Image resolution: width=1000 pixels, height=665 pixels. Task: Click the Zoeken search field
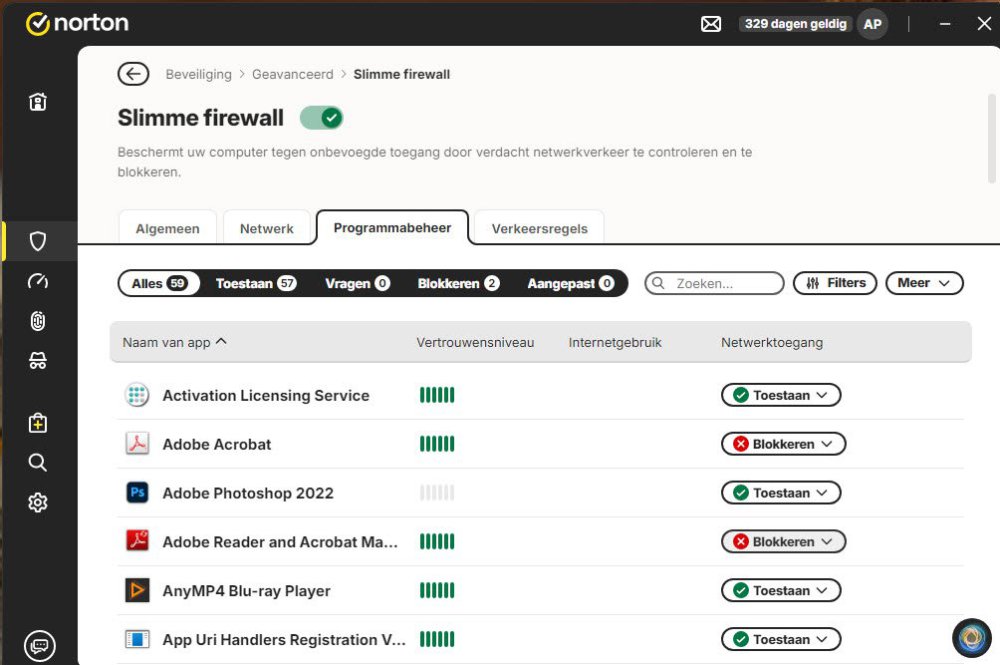714,283
